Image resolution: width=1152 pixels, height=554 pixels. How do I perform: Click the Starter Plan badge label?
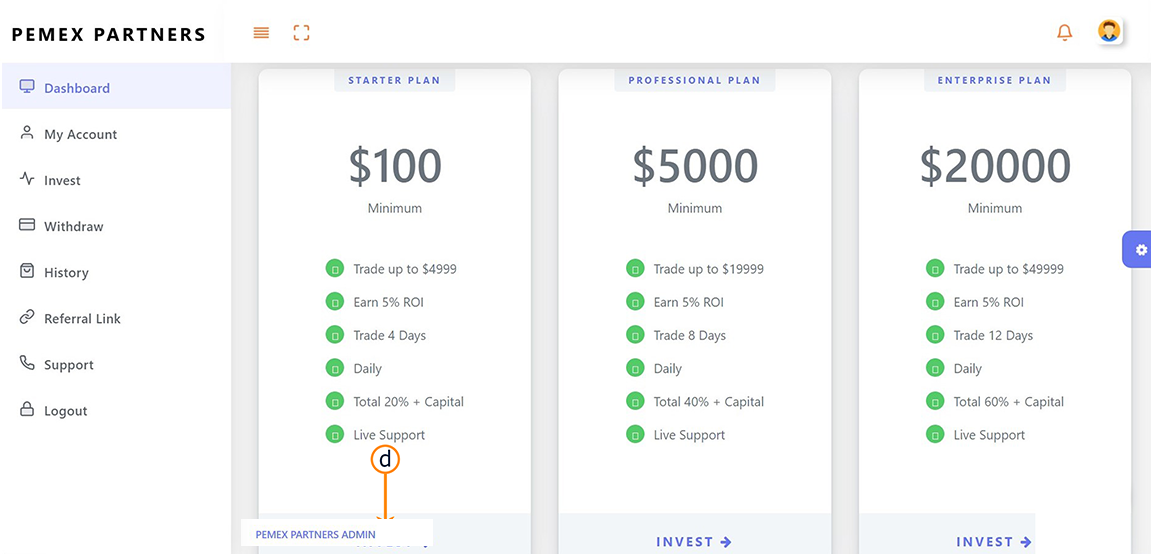point(394,80)
